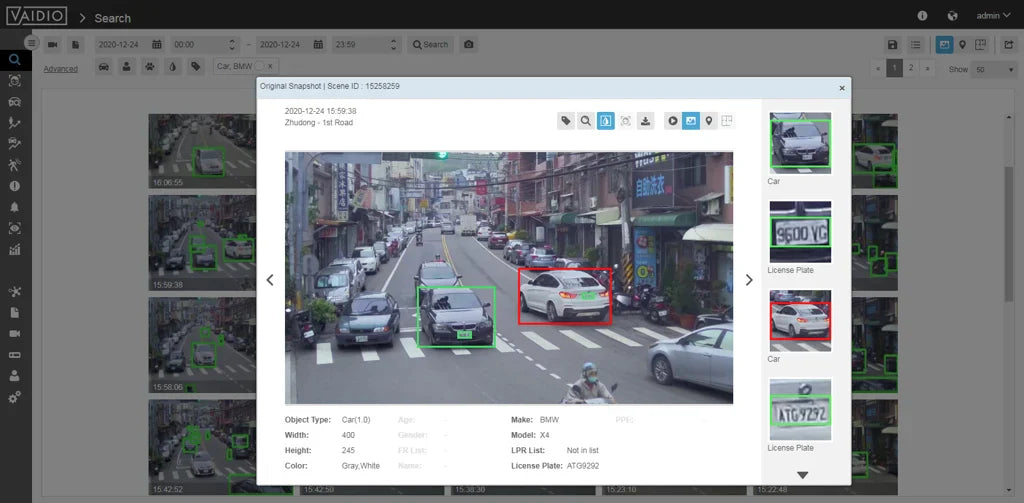
Task: Show snapshot location with map pin icon
Action: pos(709,121)
